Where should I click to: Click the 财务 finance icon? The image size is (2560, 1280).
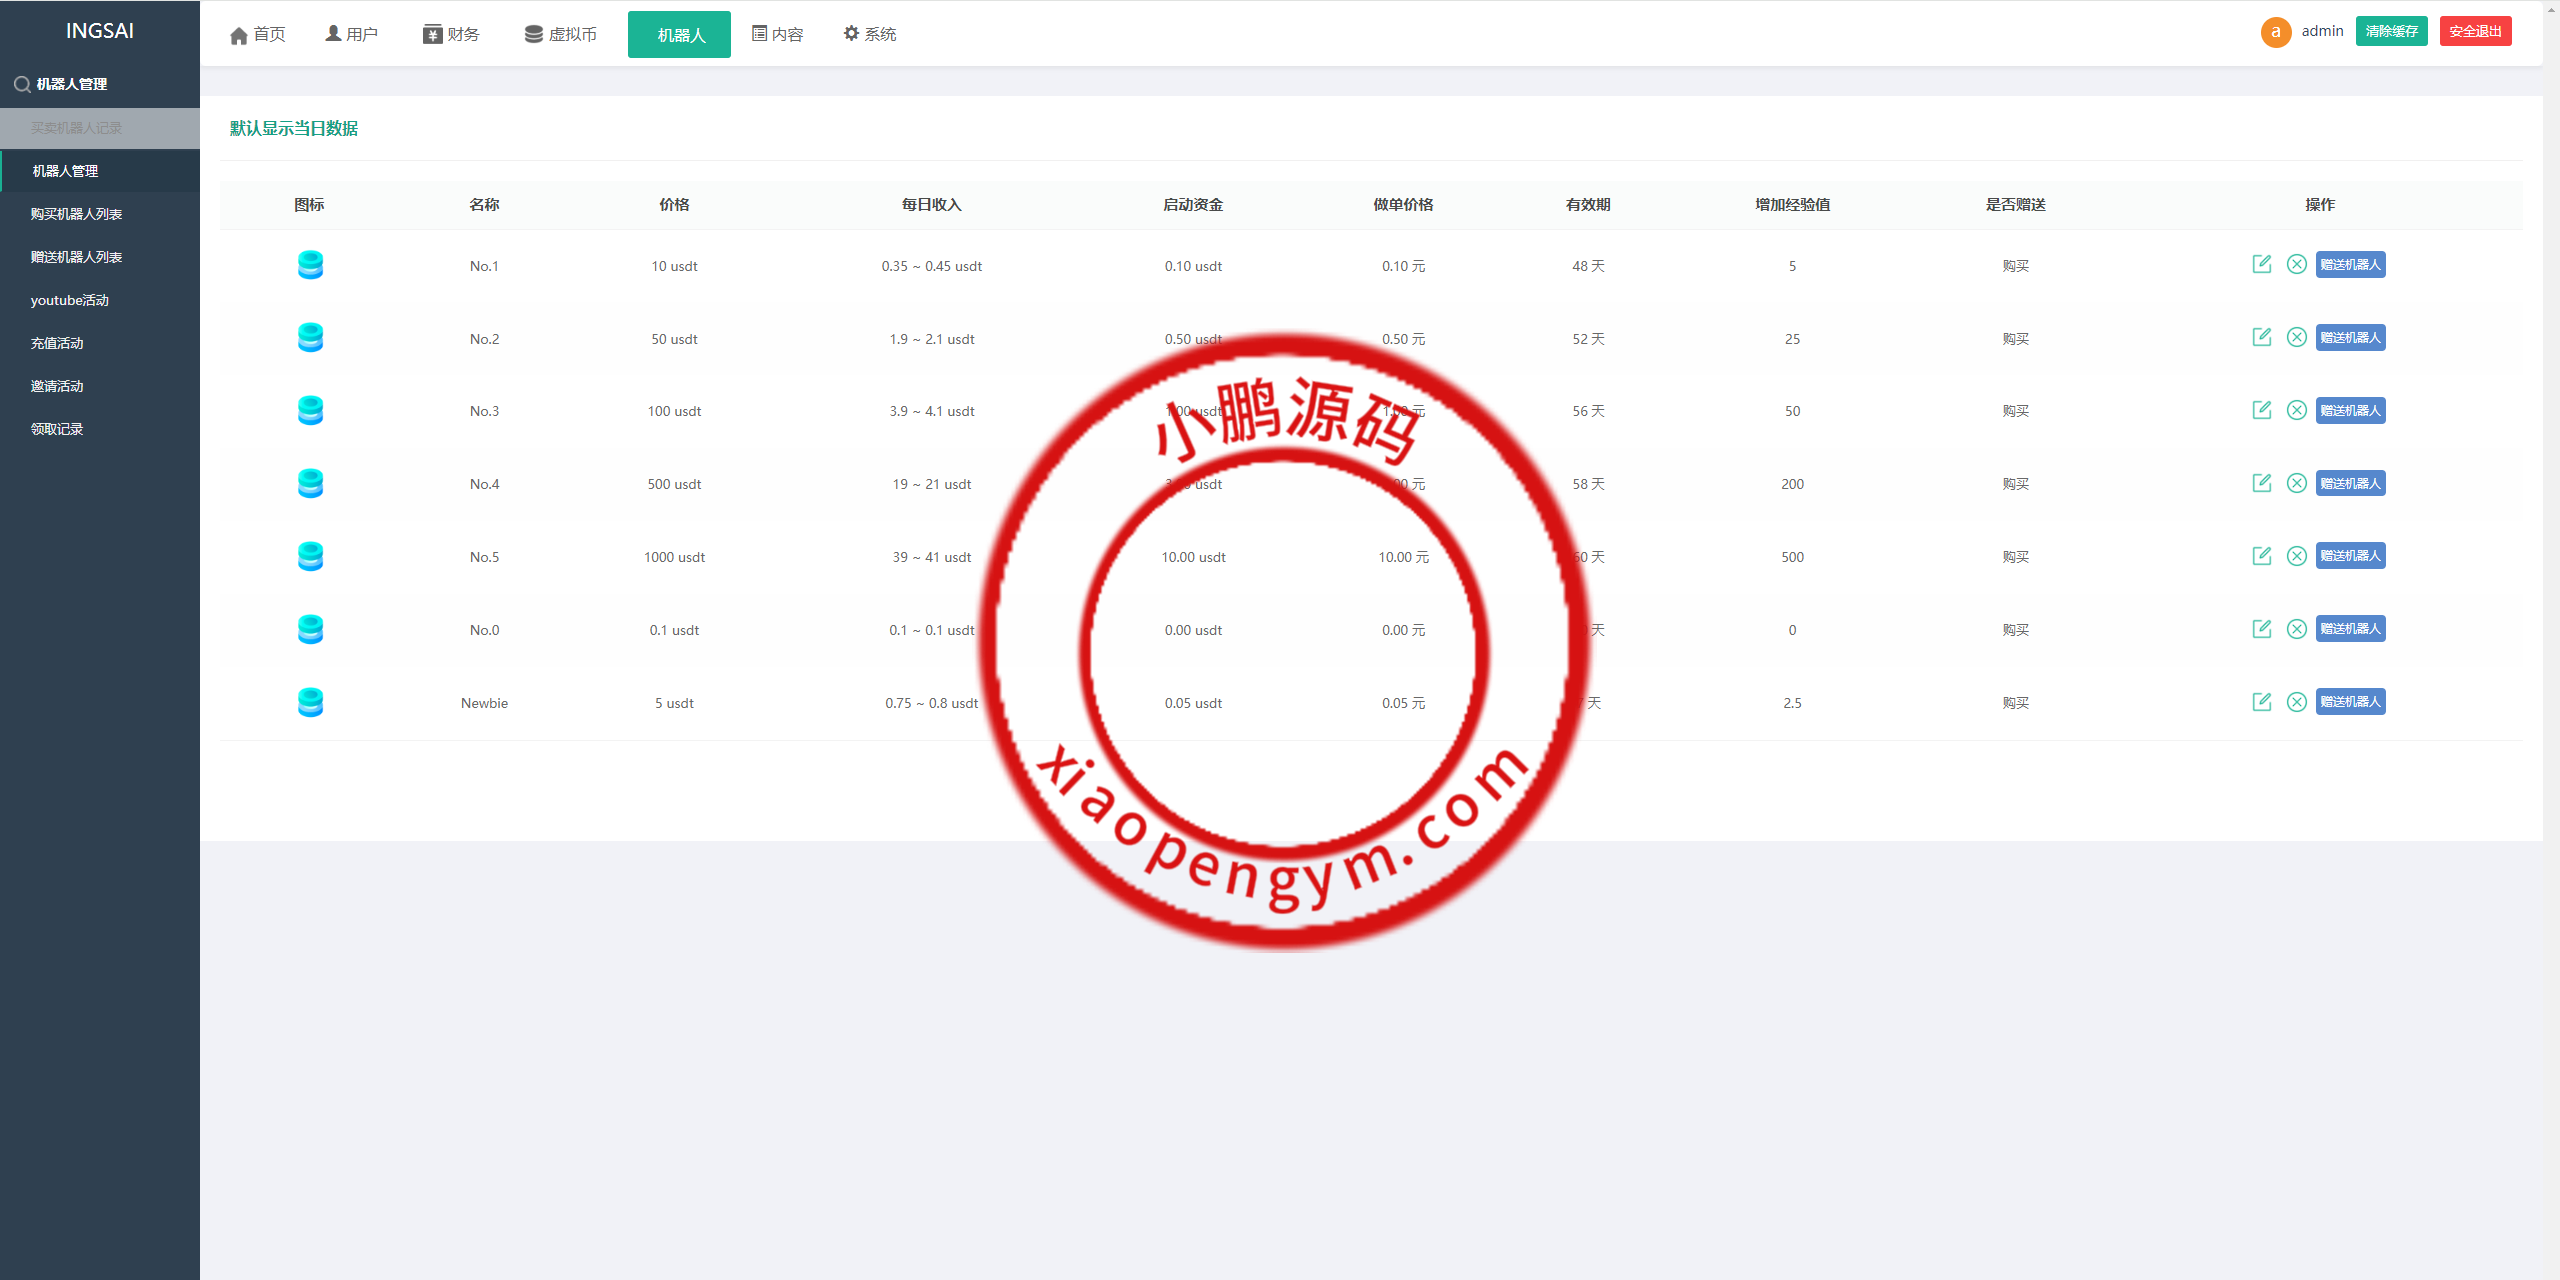coord(430,32)
